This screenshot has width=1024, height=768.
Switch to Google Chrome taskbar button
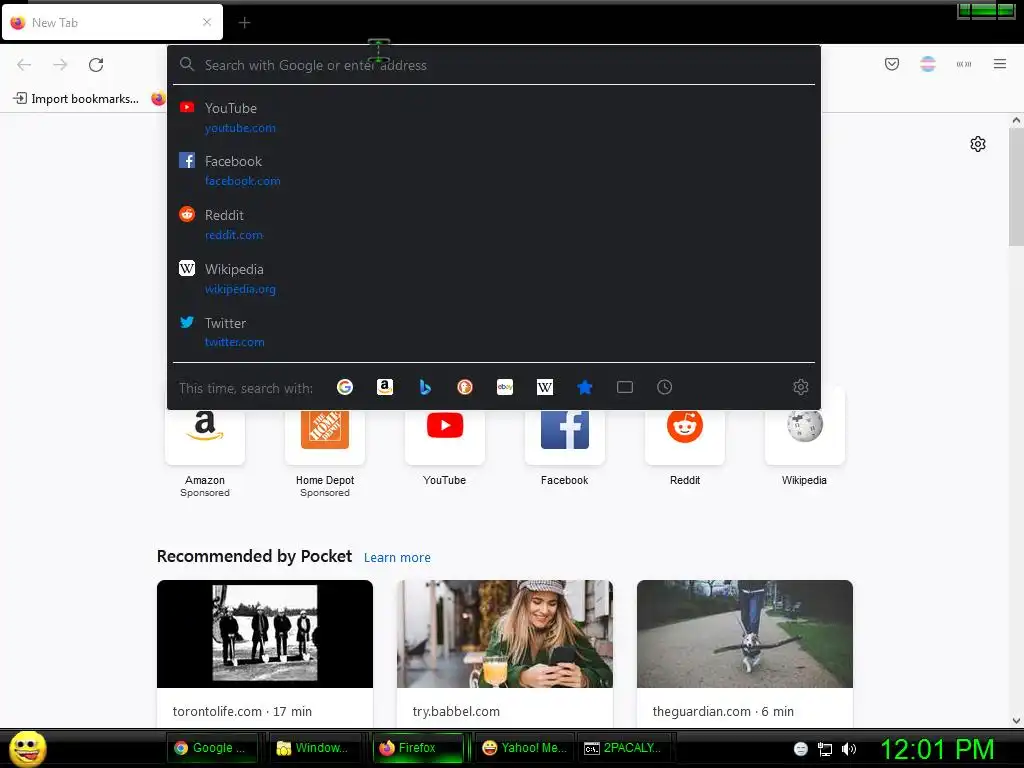(x=212, y=748)
